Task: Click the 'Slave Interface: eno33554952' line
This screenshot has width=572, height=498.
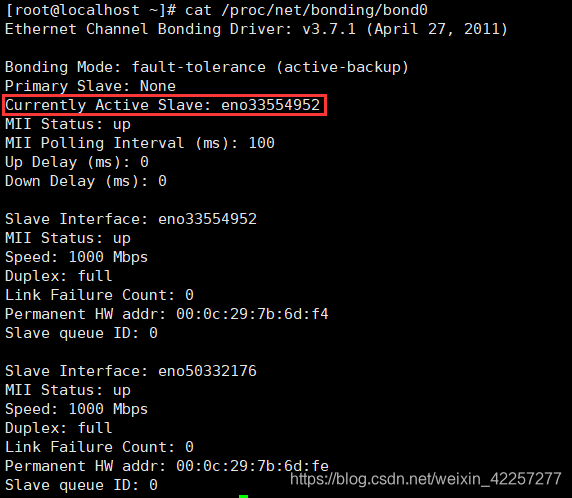Action: (131, 219)
